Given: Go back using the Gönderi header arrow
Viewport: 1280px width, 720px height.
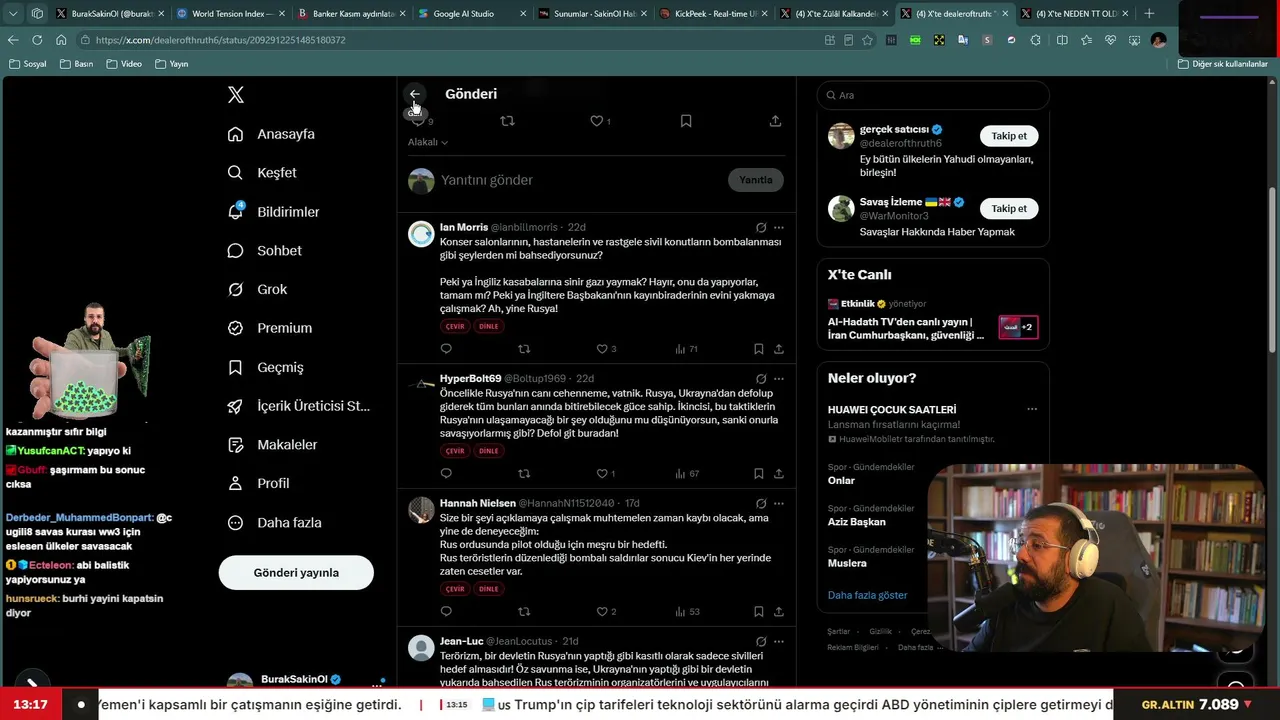Looking at the screenshot, I should click(415, 94).
